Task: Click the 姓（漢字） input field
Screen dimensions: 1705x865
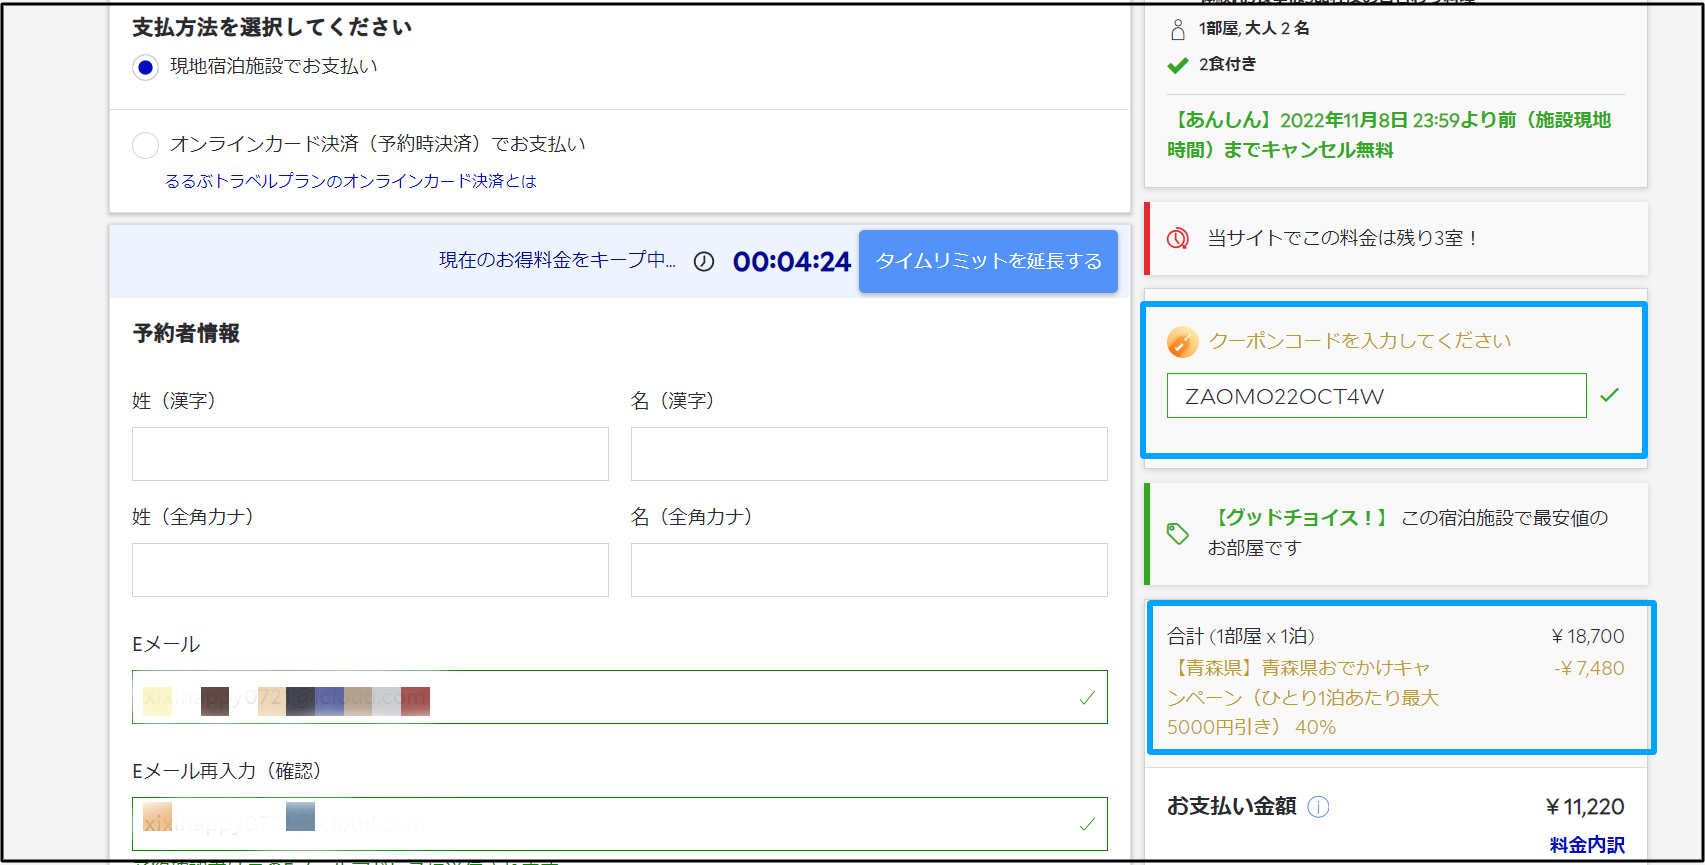Action: click(x=370, y=454)
